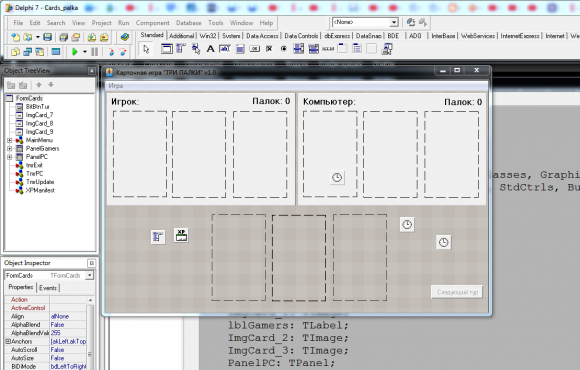Image resolution: width=580 pixels, height=370 pixels.
Task: Select the Label component in palette
Action: tap(210, 49)
